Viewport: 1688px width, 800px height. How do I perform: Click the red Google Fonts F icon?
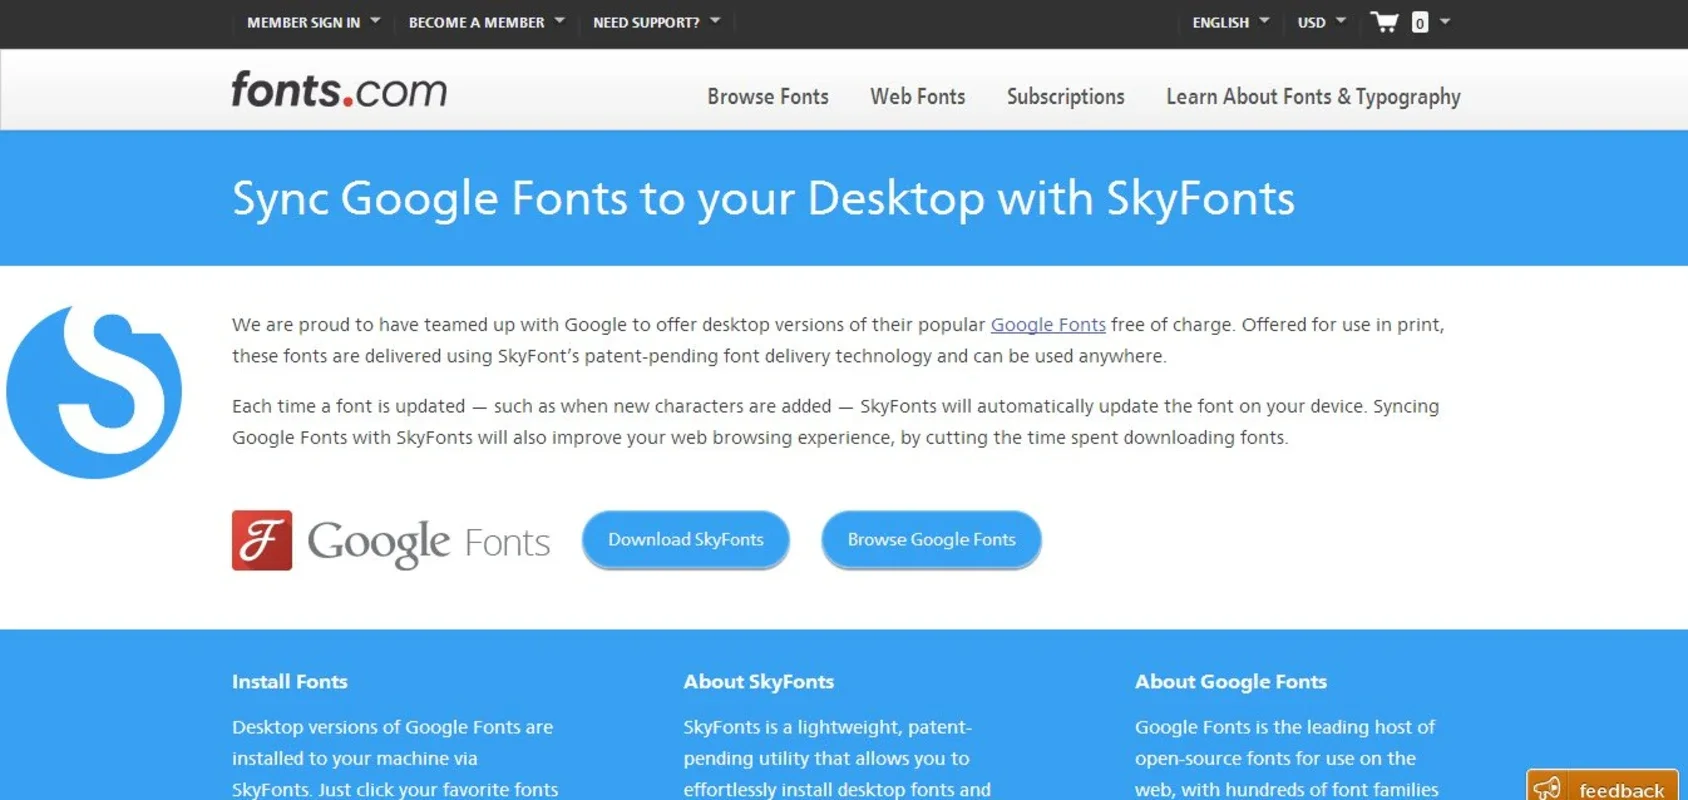[x=262, y=540]
